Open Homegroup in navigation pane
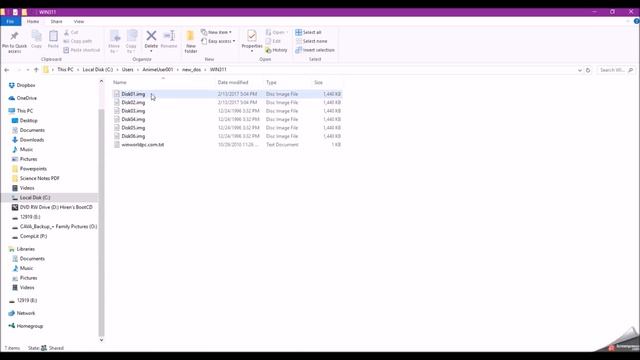This screenshot has height=360, width=640. [x=26, y=326]
